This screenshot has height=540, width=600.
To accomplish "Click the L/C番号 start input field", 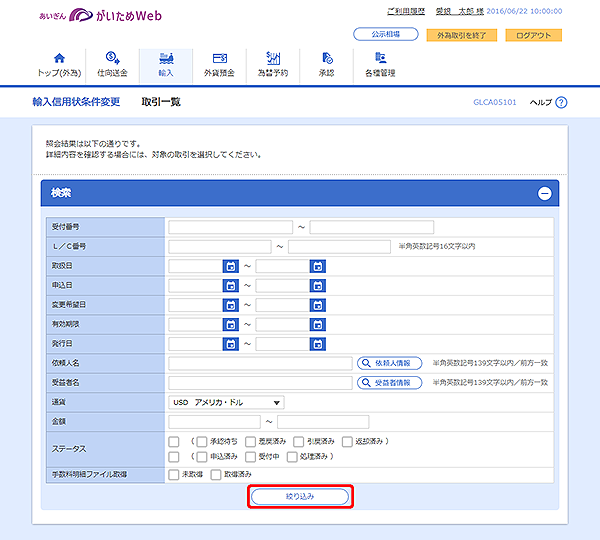I will [x=220, y=247].
